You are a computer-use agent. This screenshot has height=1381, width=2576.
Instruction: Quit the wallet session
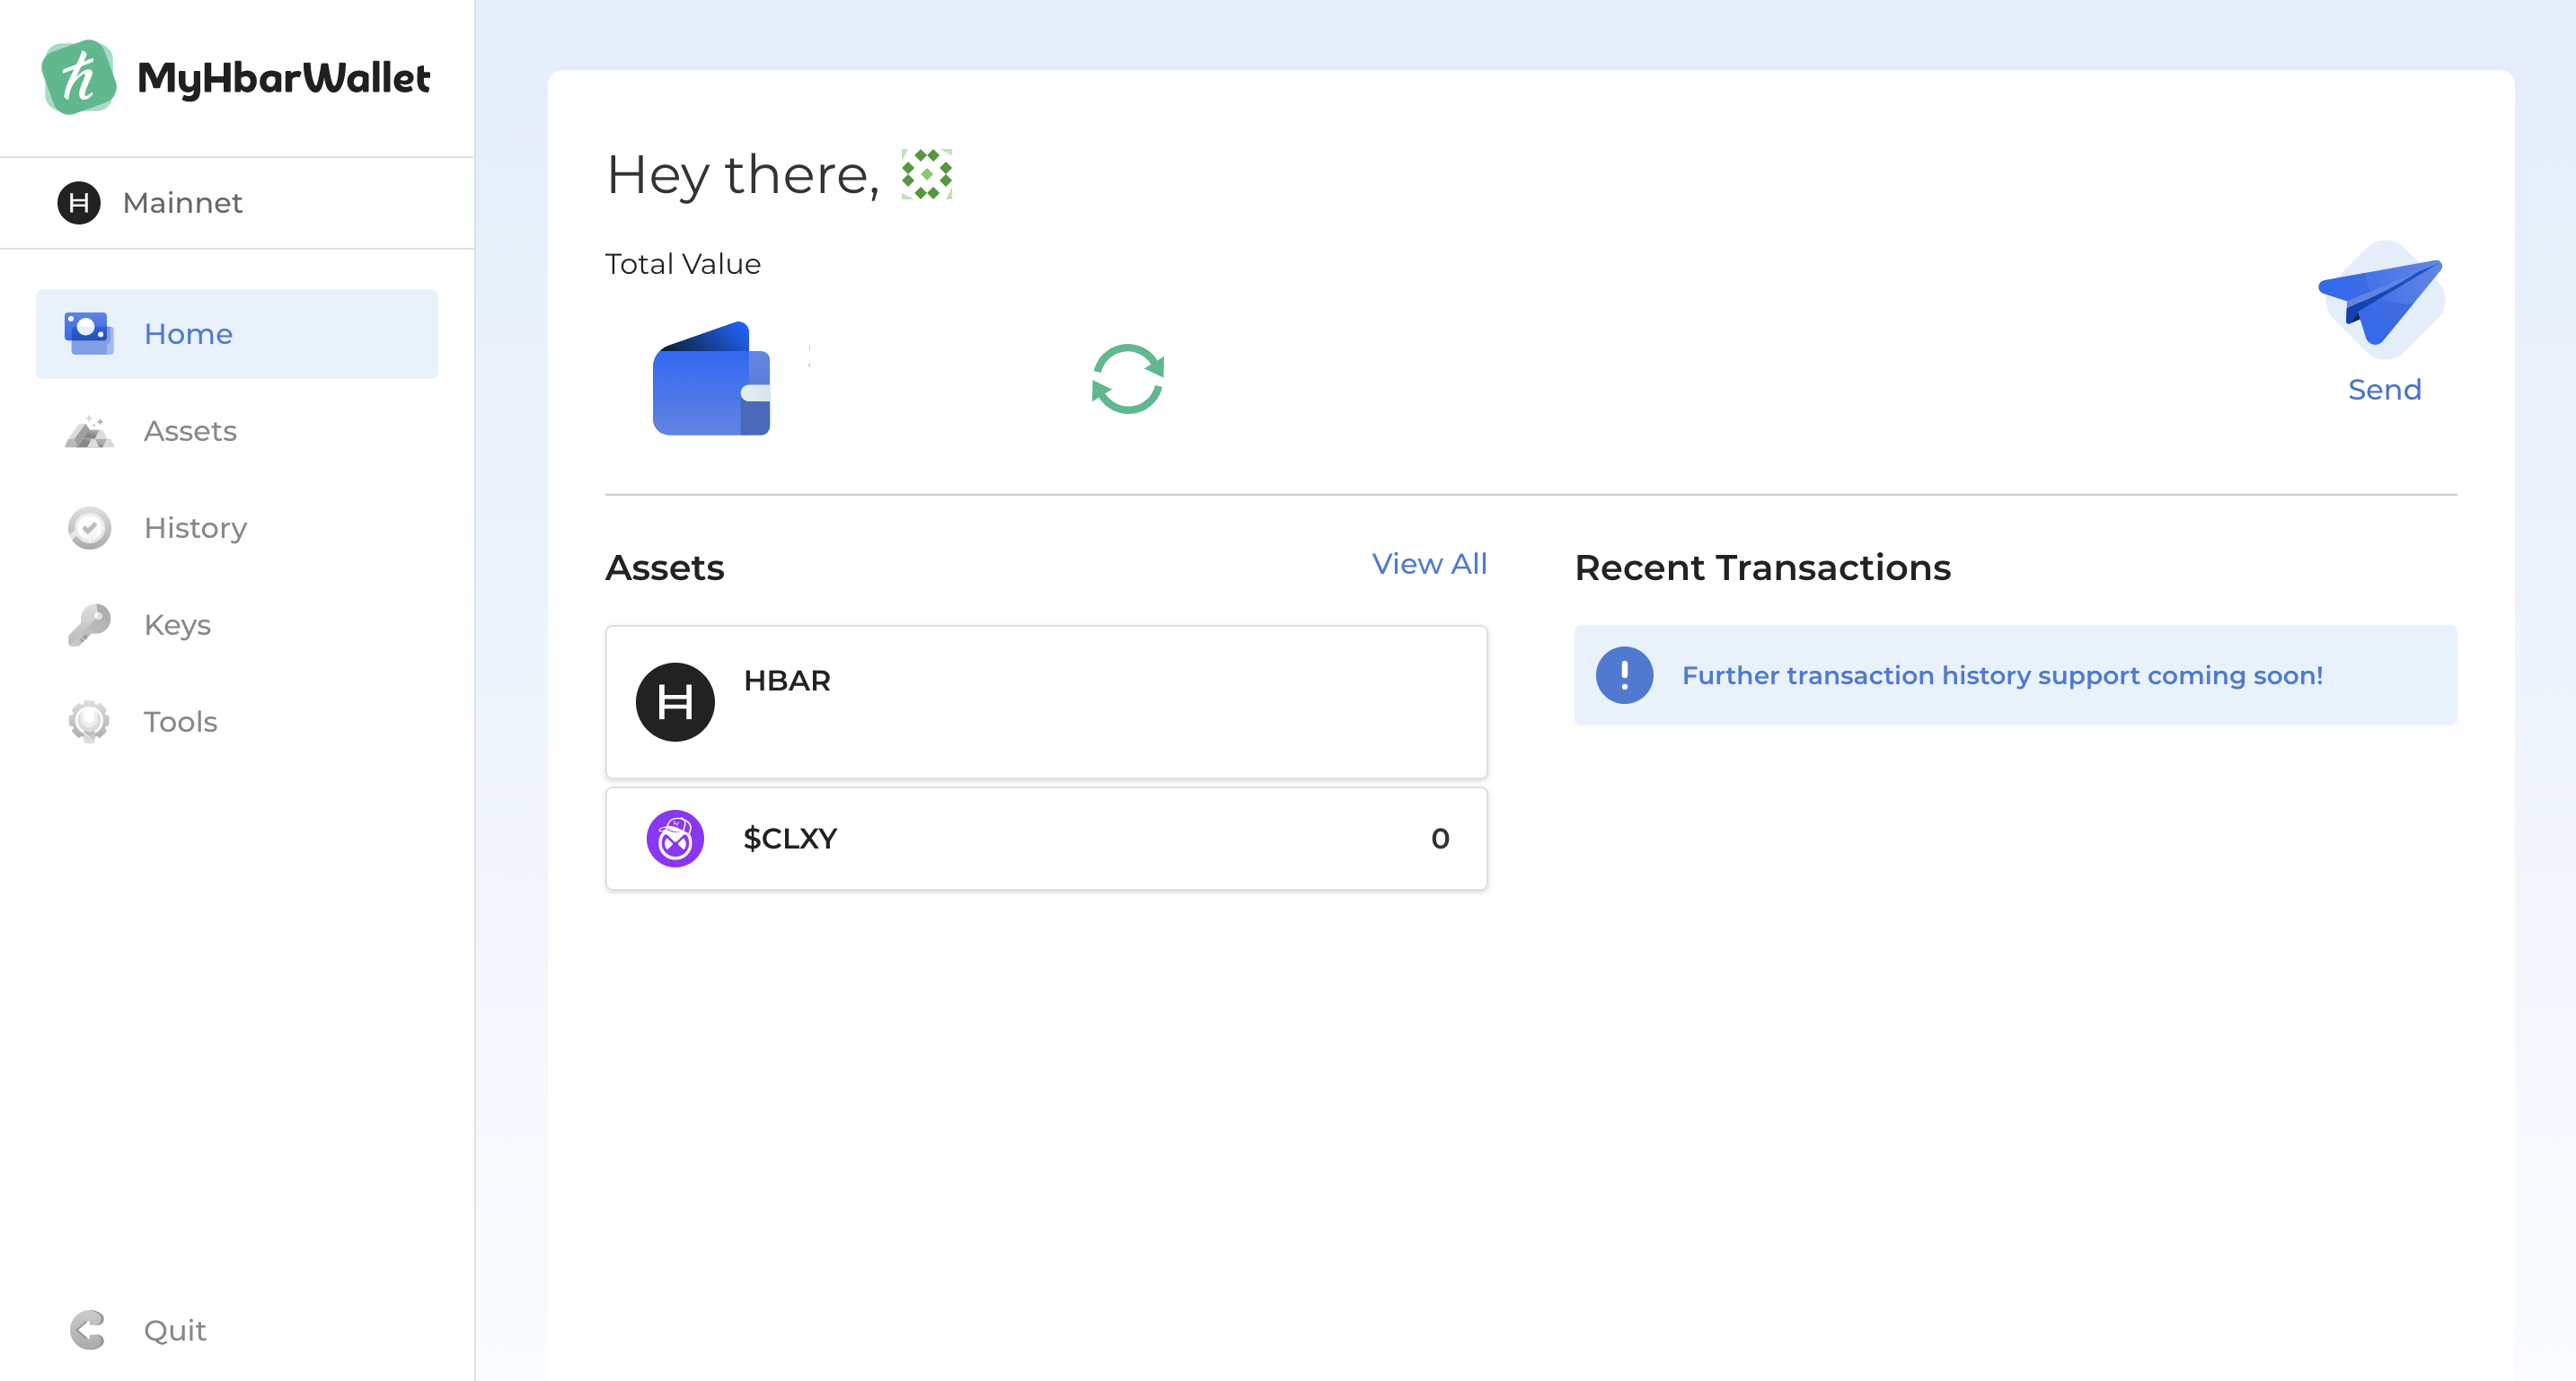coord(174,1330)
